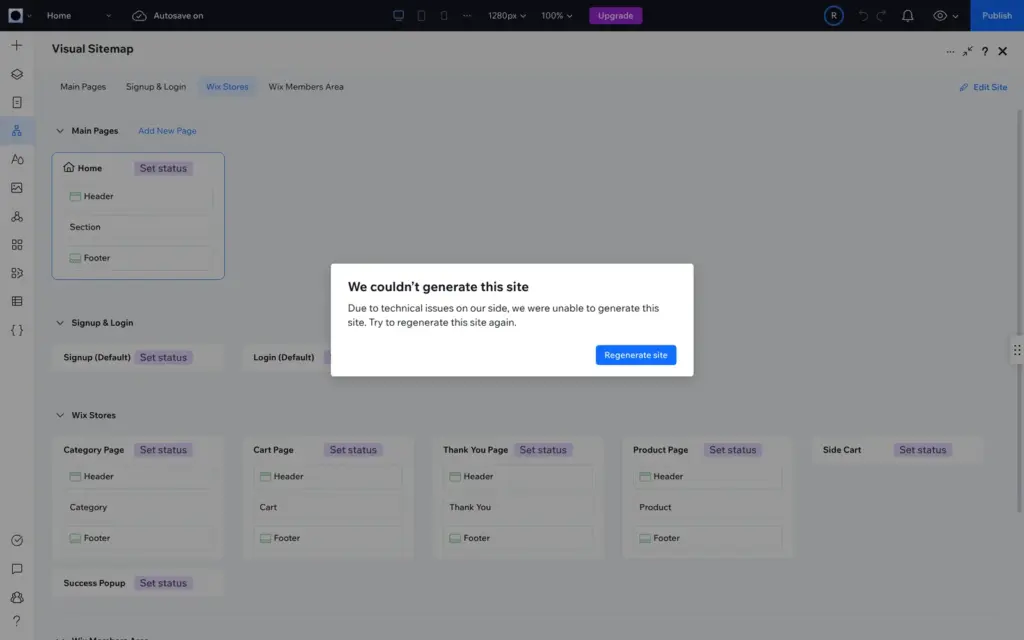Image resolution: width=1024 pixels, height=640 pixels.
Task: Select Section row in Home card
Action: coord(138,227)
